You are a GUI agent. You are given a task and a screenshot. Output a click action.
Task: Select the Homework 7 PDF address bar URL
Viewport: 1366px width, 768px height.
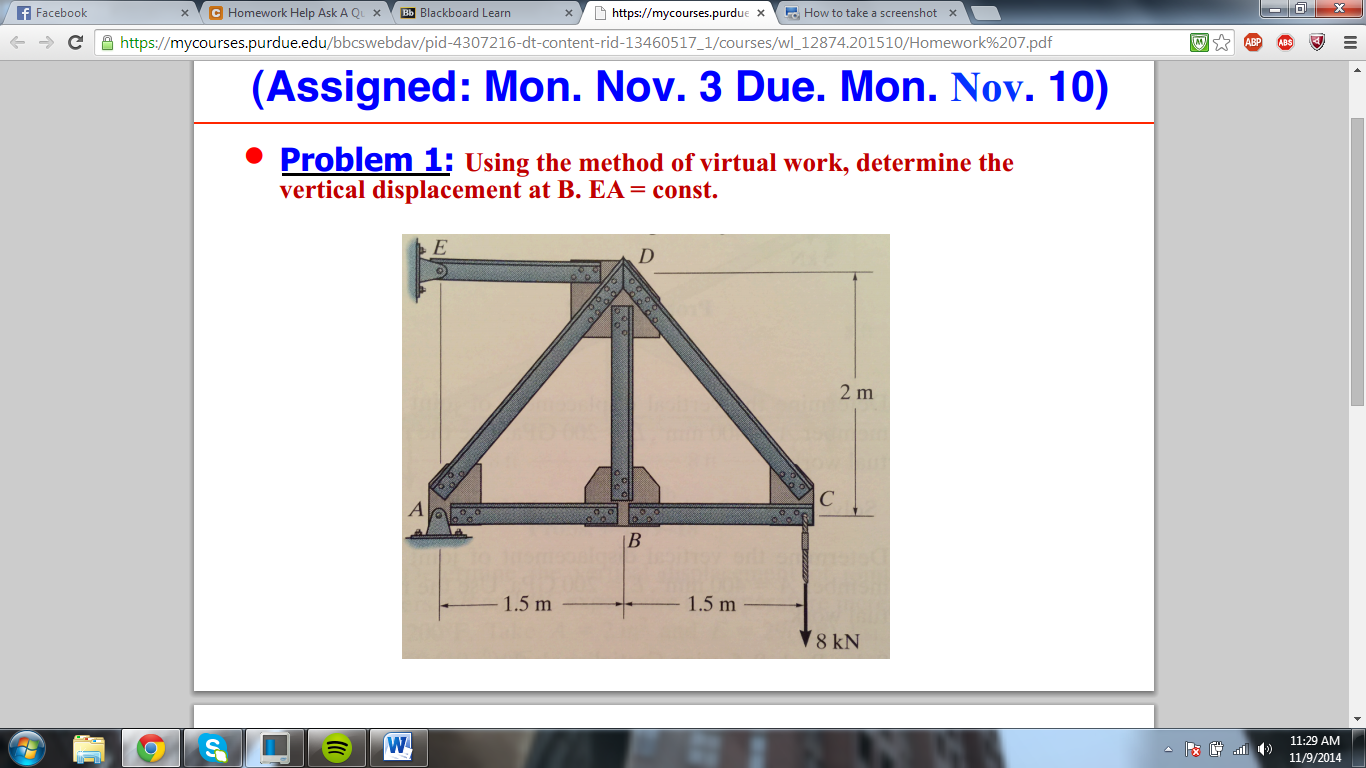(500, 42)
